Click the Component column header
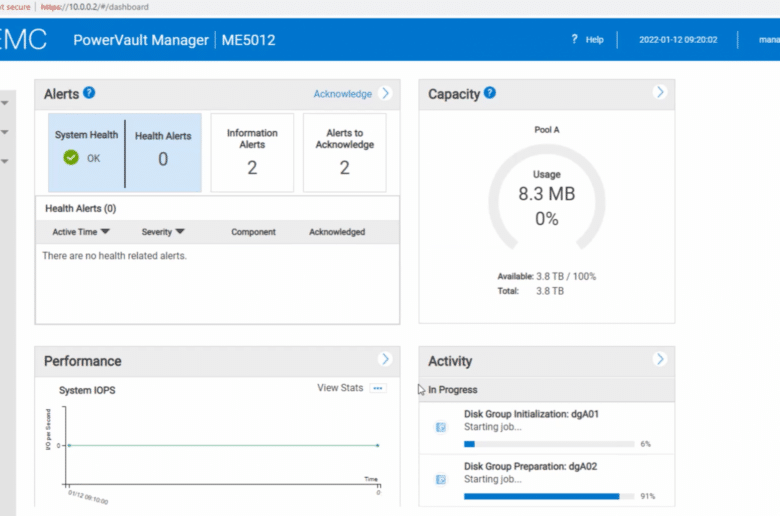 pos(253,232)
